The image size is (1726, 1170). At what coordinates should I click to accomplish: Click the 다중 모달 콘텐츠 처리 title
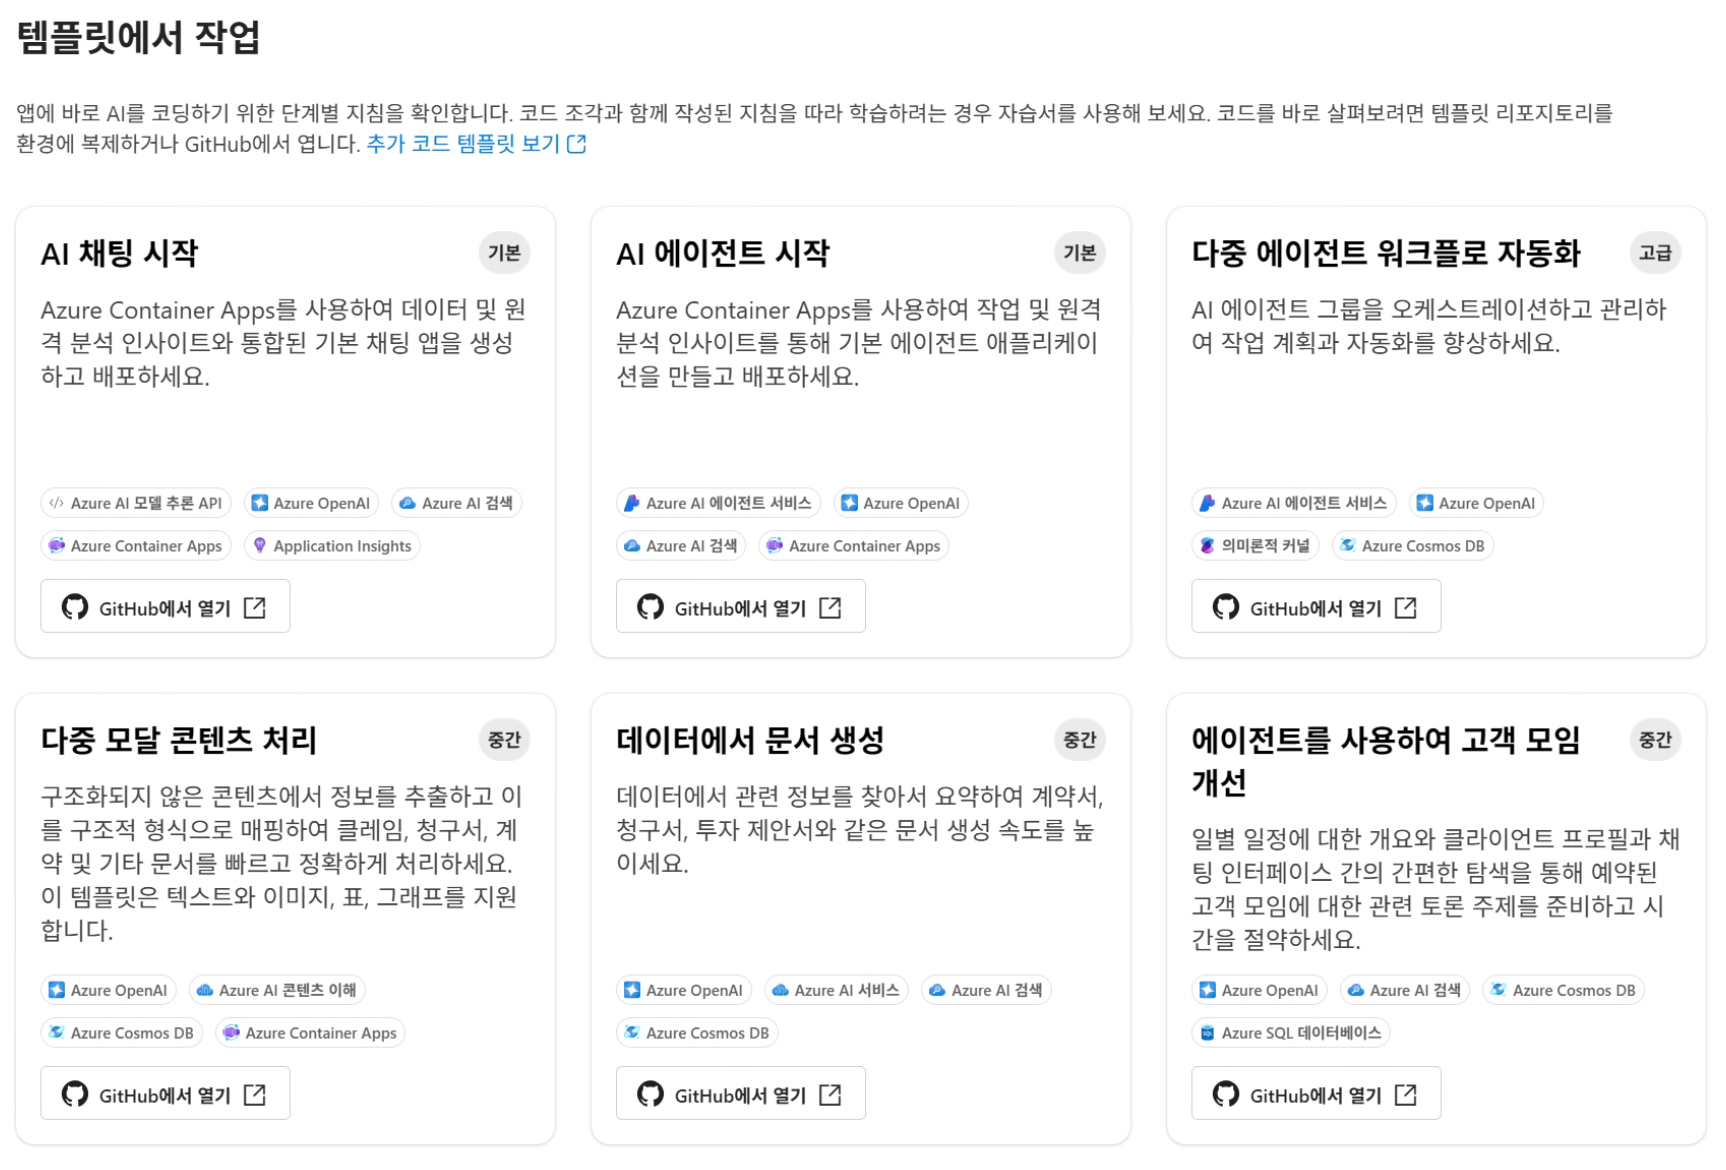click(178, 740)
